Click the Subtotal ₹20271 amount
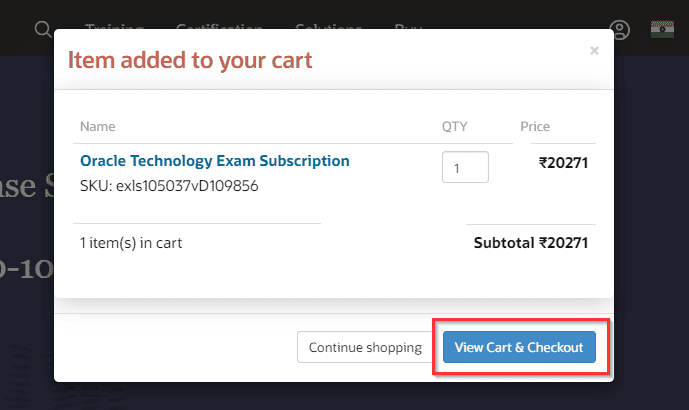689x410 pixels. tap(530, 242)
